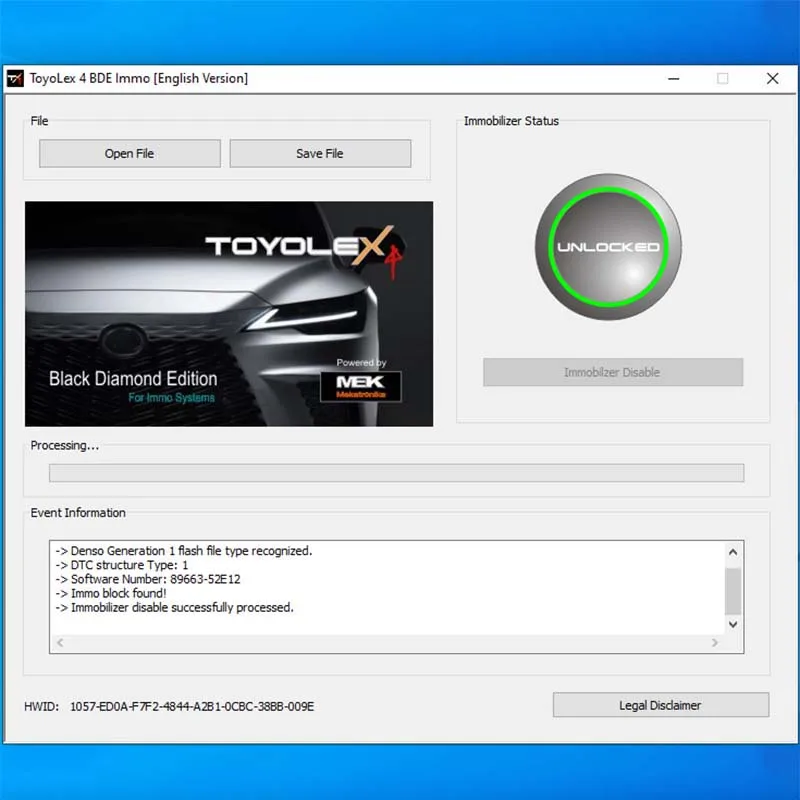The height and width of the screenshot is (800, 800).
Task: Click the HWID code text
Action: [191, 706]
